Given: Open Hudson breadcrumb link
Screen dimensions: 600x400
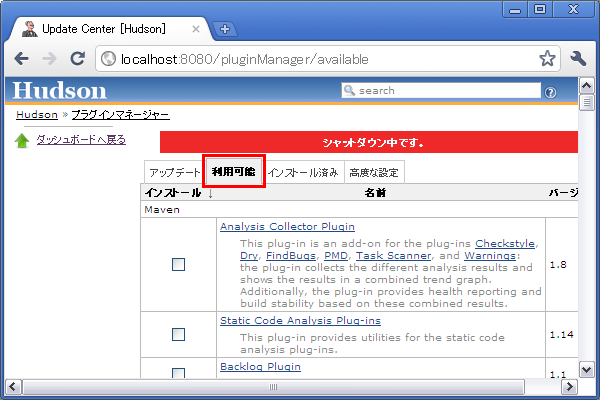Looking at the screenshot, I should [x=37, y=114].
